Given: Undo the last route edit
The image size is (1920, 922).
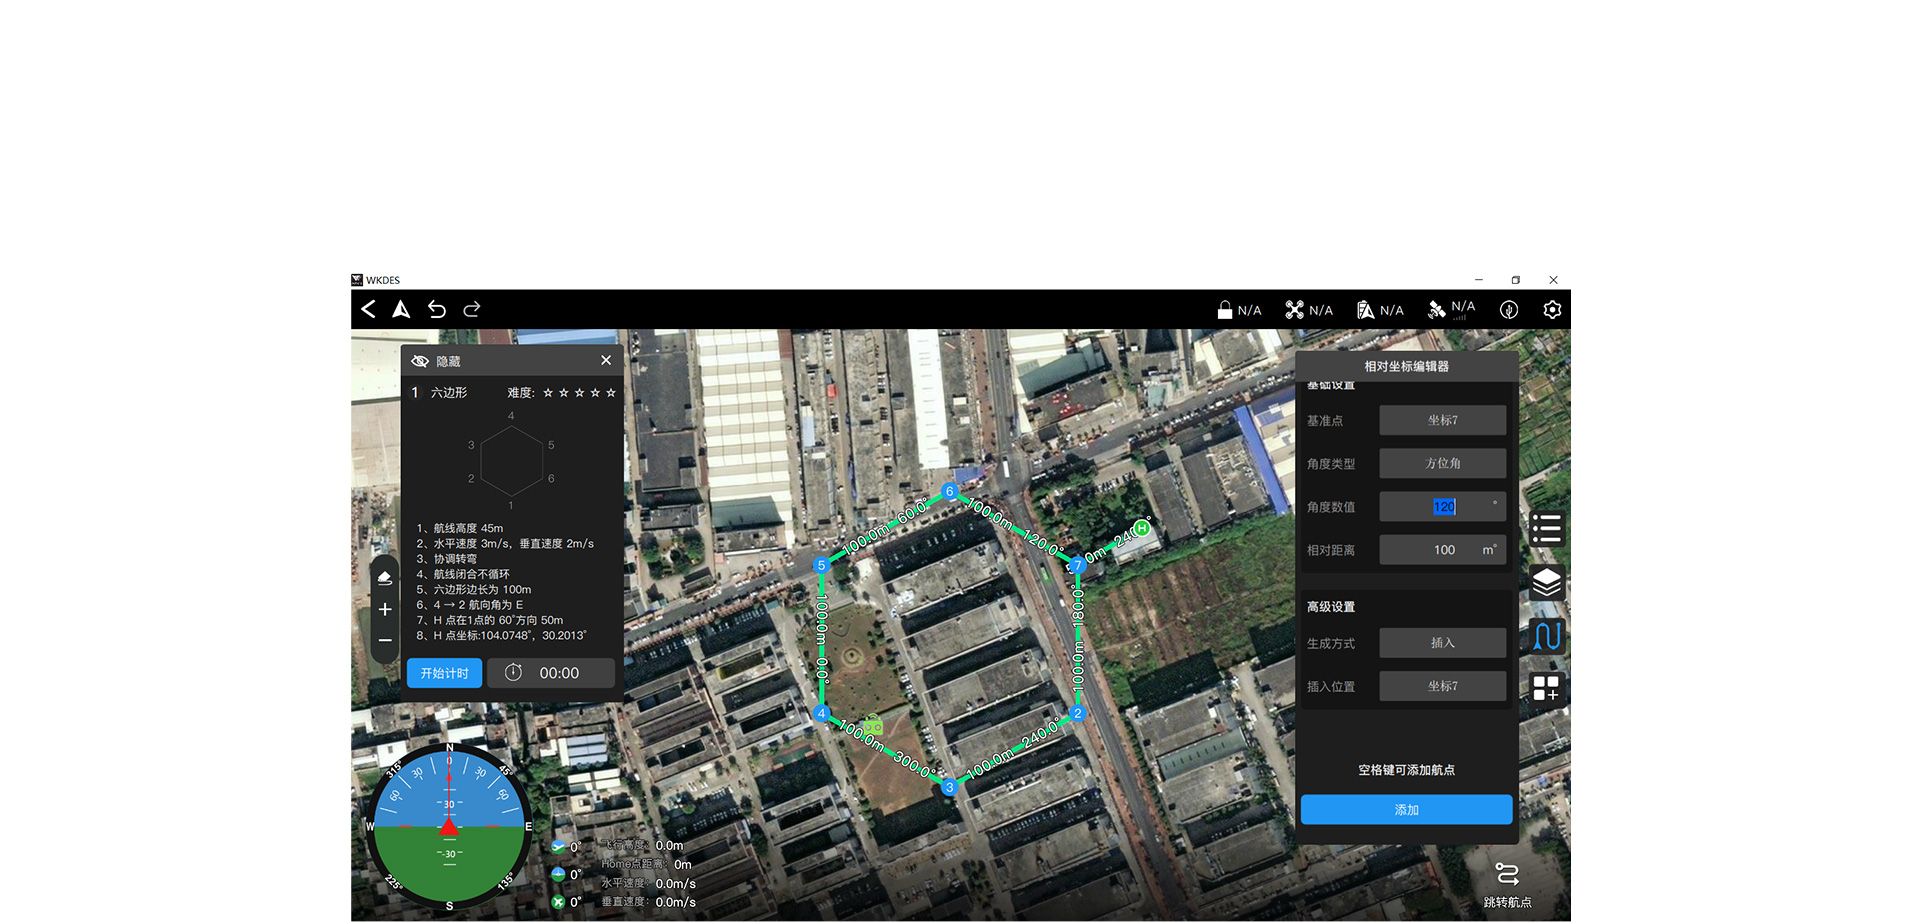Looking at the screenshot, I should [436, 309].
